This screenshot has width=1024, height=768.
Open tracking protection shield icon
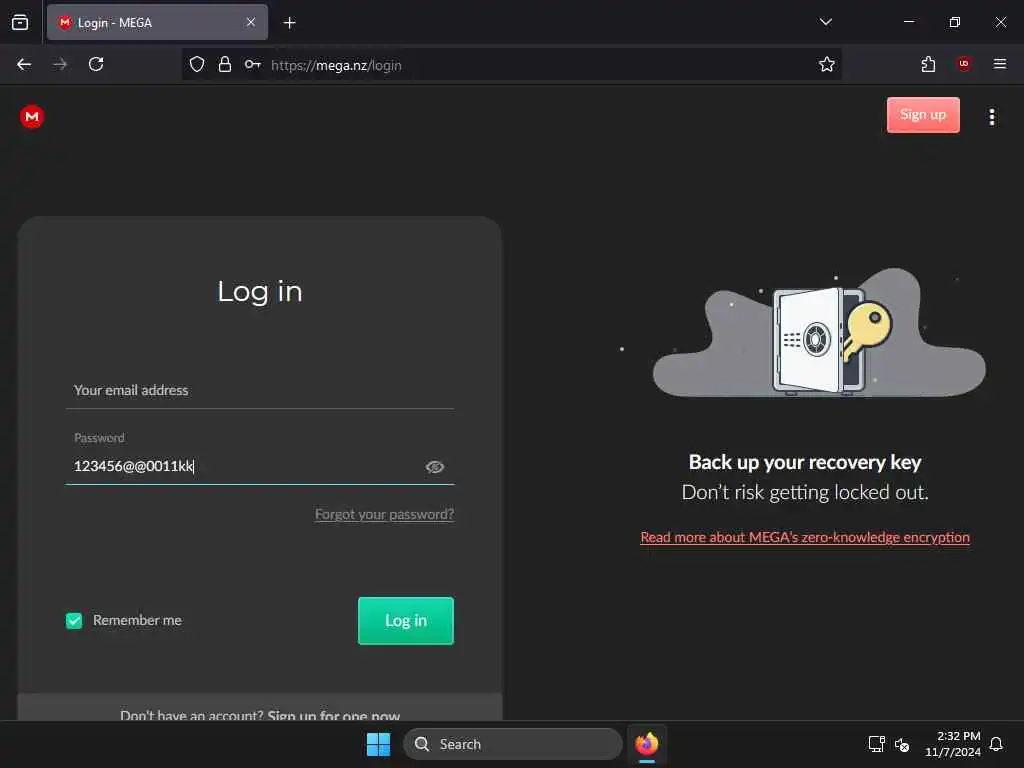click(x=197, y=64)
